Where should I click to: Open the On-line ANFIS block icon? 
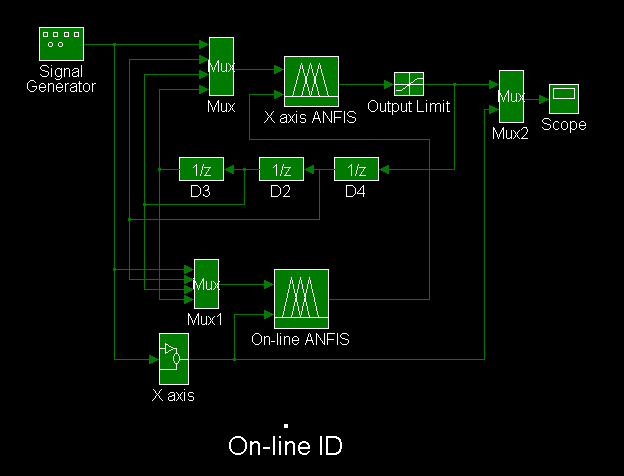[x=301, y=298]
